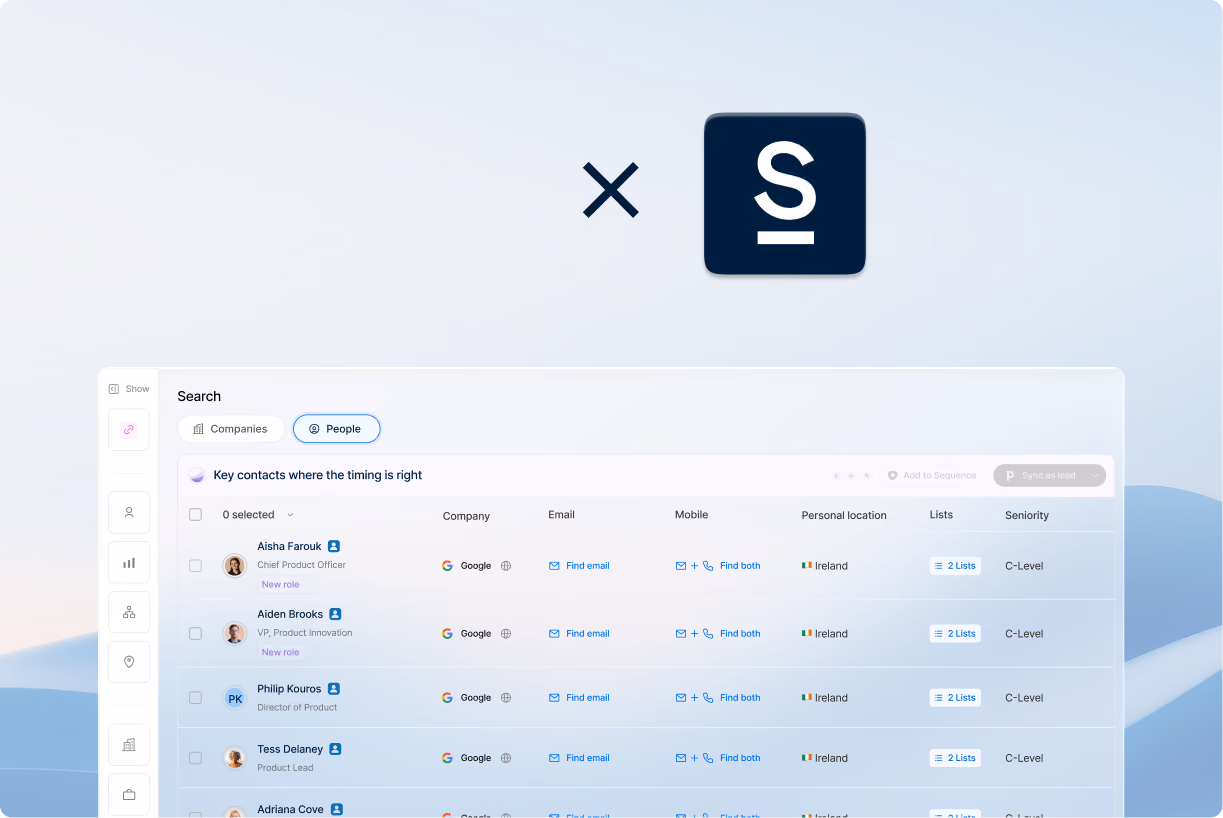Open the building icon in sidebar
The height and width of the screenshot is (818, 1223).
129,745
